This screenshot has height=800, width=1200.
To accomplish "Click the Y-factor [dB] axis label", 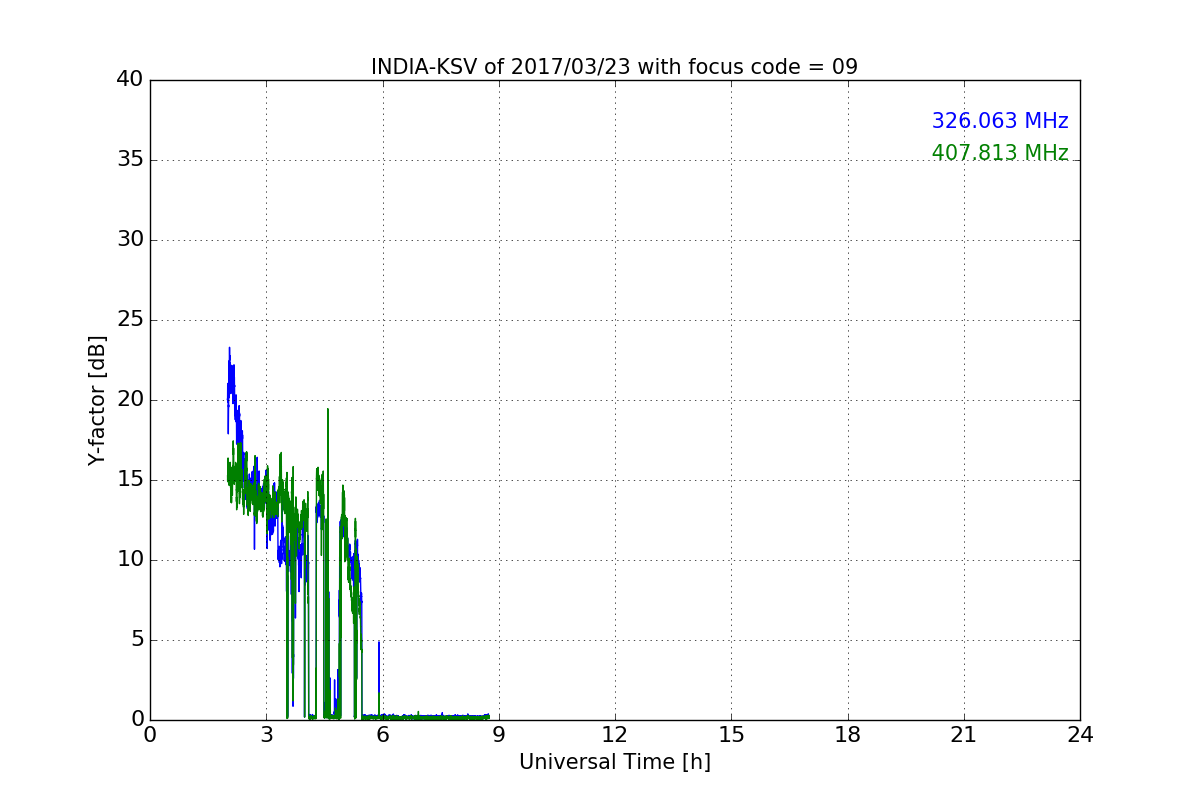I will point(97,400).
